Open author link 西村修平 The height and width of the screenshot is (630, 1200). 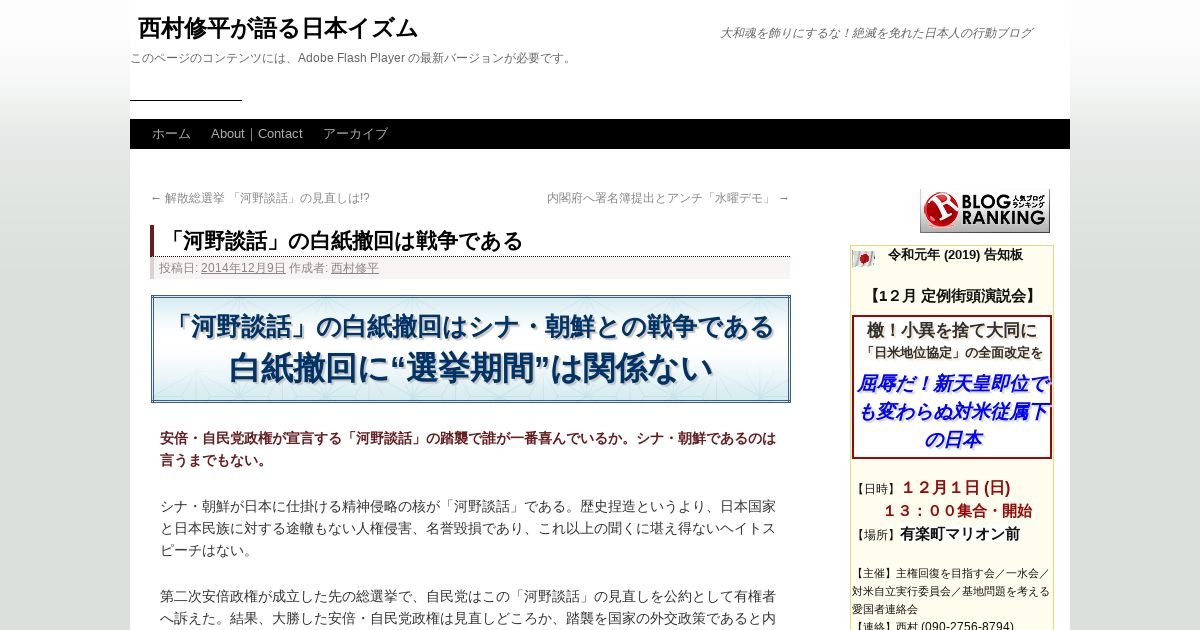355,268
